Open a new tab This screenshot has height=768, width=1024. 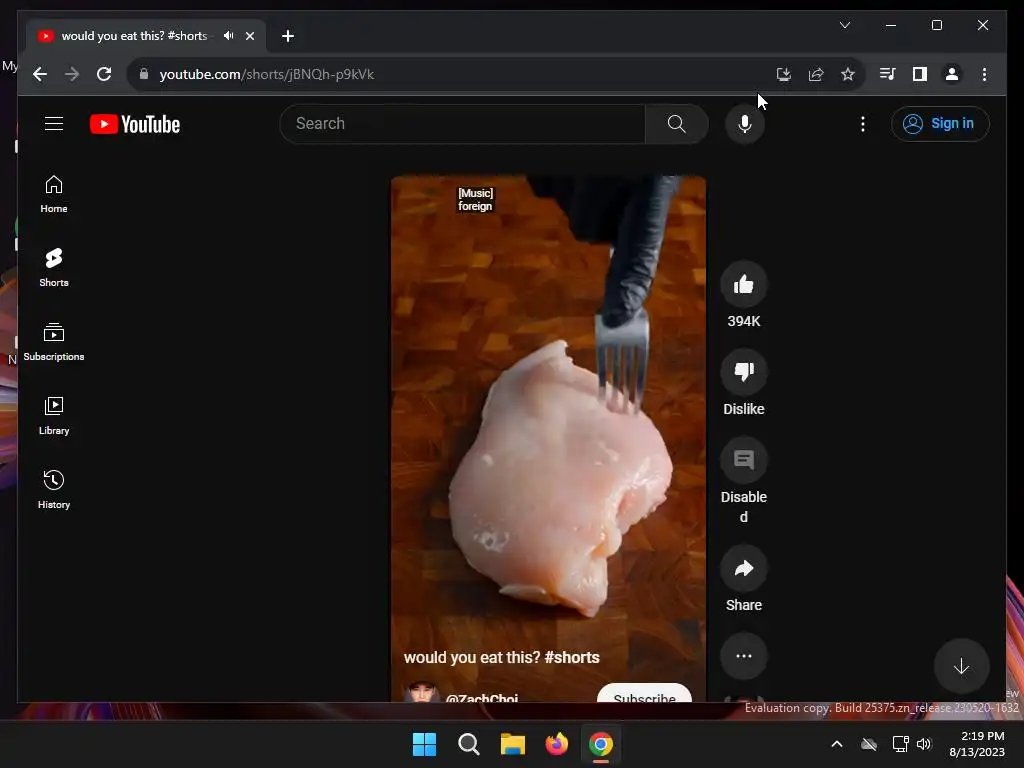[288, 36]
